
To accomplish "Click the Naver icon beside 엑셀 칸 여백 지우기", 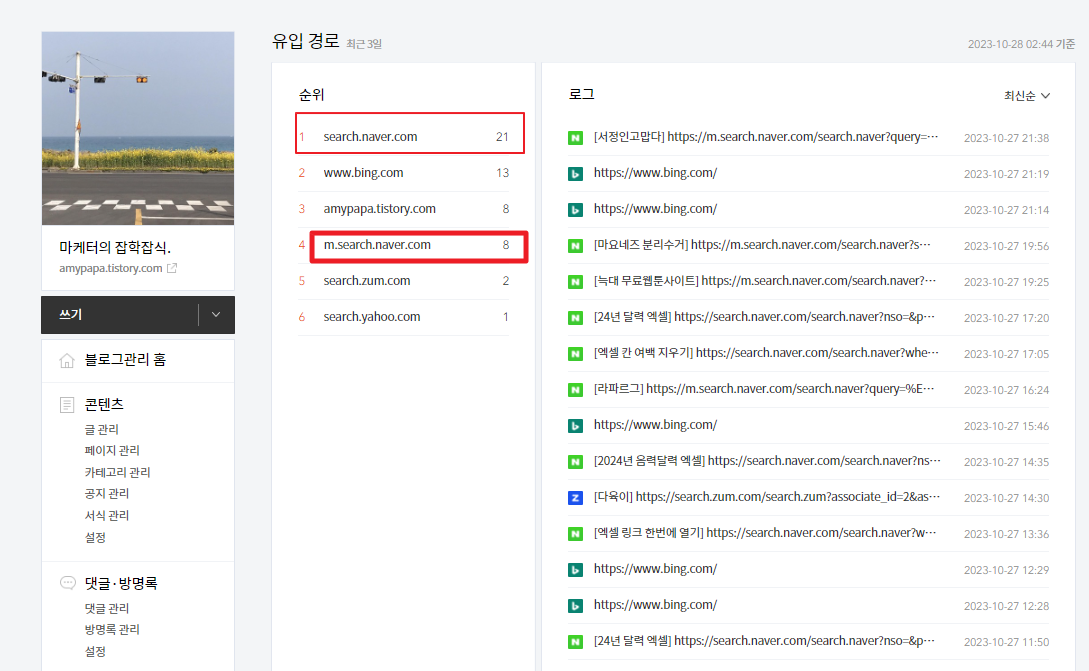I will (x=575, y=354).
